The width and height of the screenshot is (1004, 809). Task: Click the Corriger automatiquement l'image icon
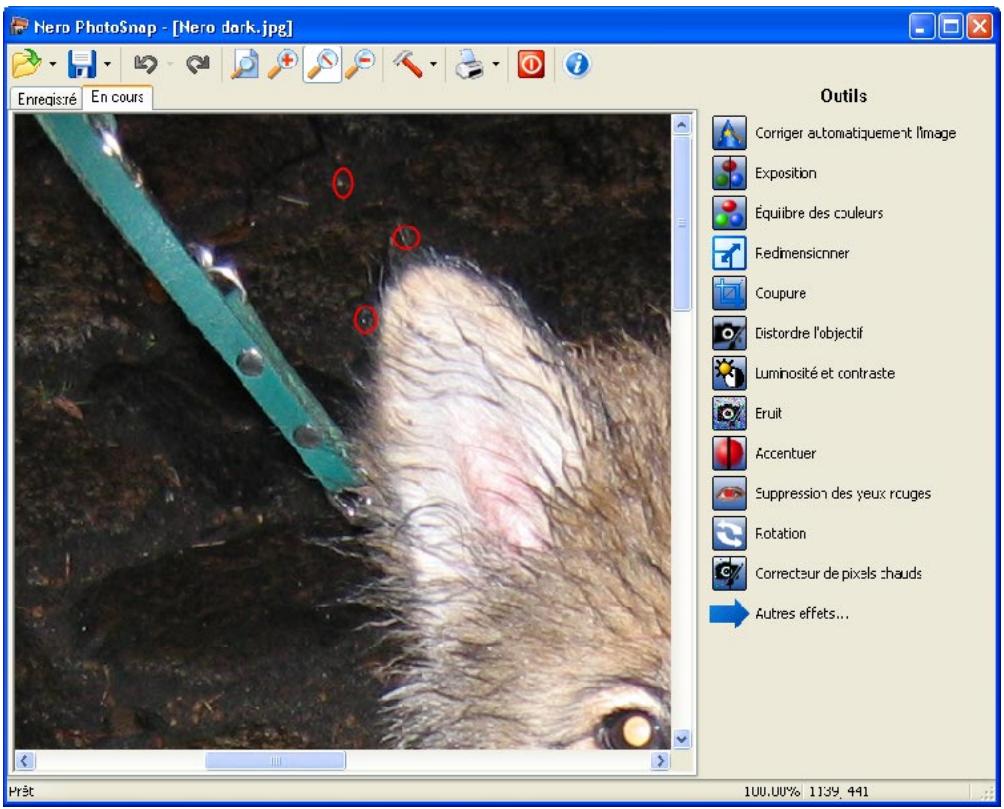pyautogui.click(x=729, y=133)
